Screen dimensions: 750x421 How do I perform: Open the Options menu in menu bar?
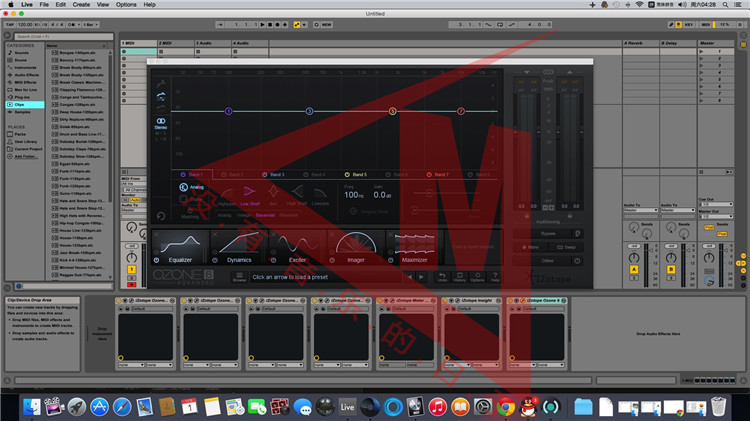[x=126, y=4]
